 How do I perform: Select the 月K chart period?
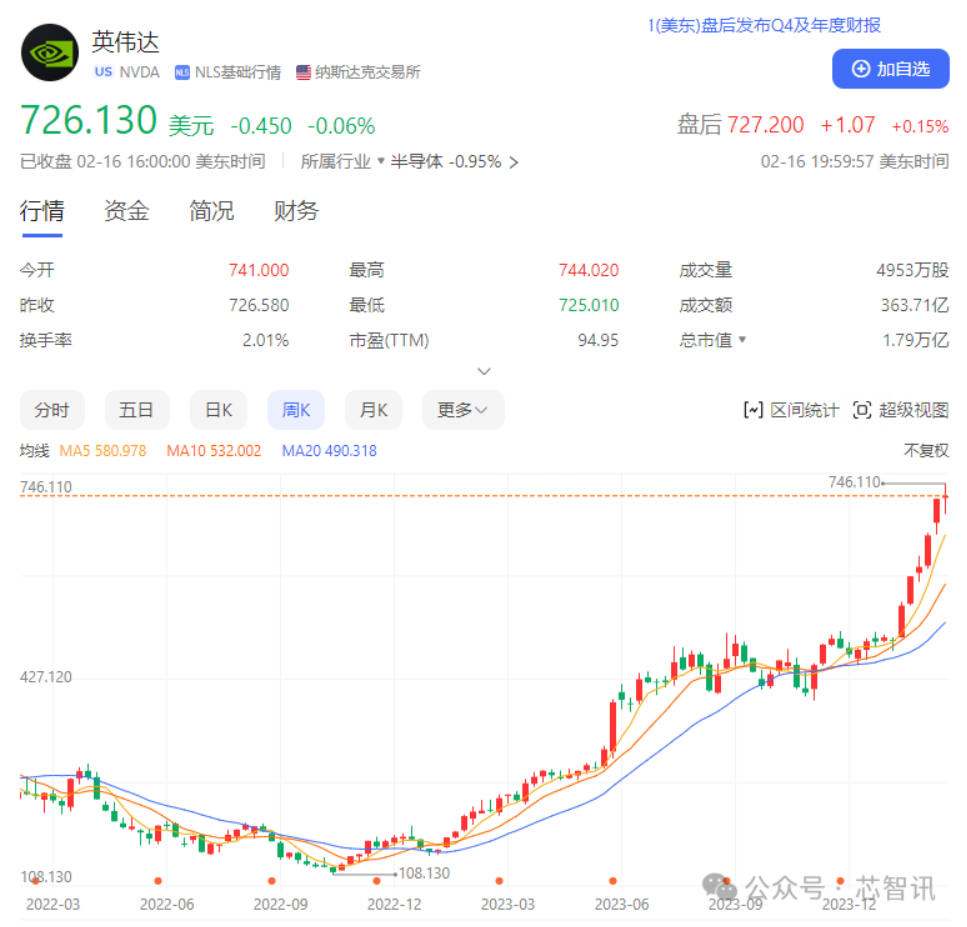(374, 410)
